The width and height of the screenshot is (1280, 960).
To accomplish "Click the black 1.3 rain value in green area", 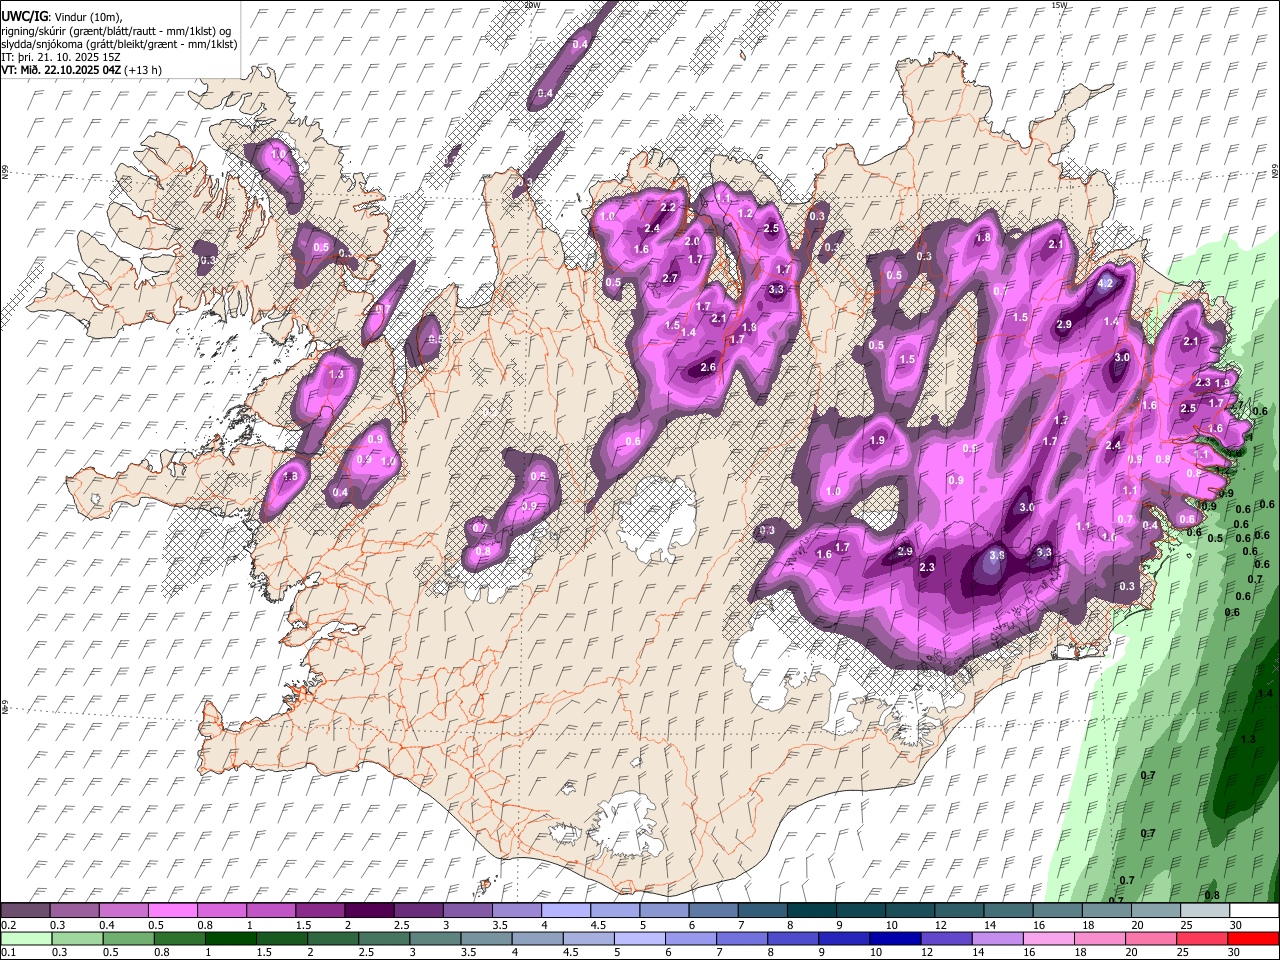I will (x=1248, y=739).
